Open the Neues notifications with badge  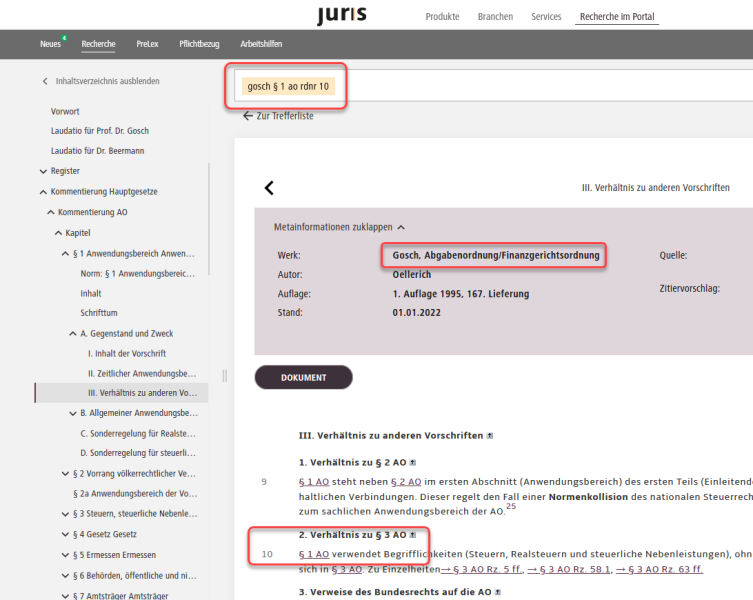(52, 44)
